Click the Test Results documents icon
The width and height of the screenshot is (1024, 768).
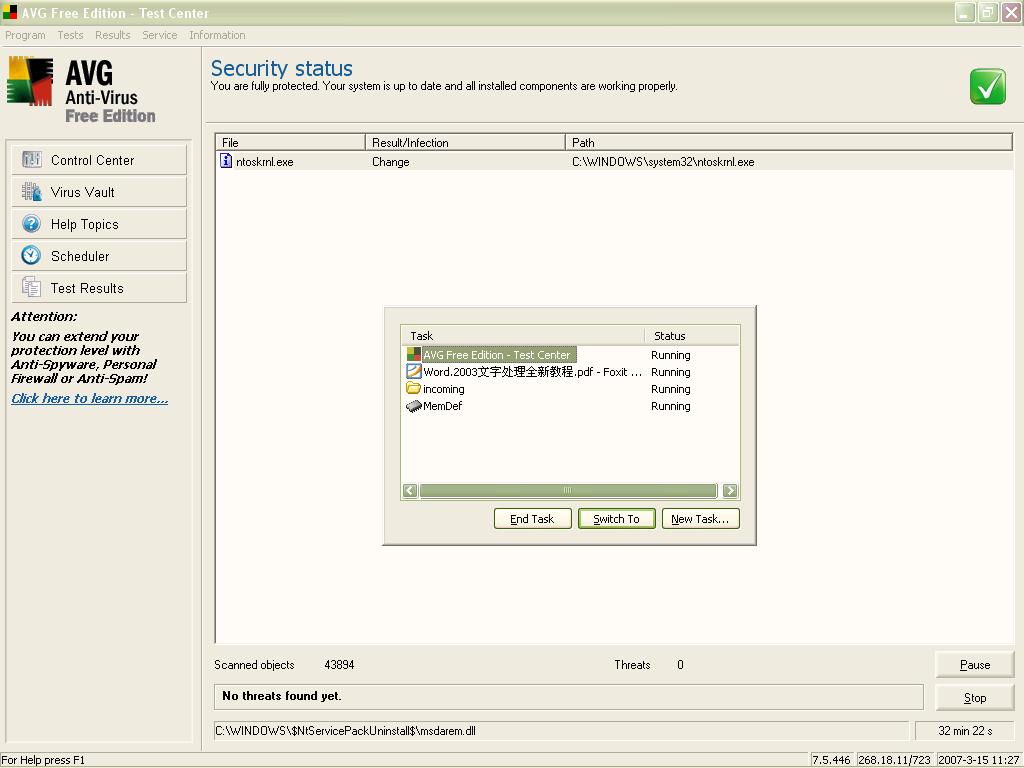click(x=31, y=287)
